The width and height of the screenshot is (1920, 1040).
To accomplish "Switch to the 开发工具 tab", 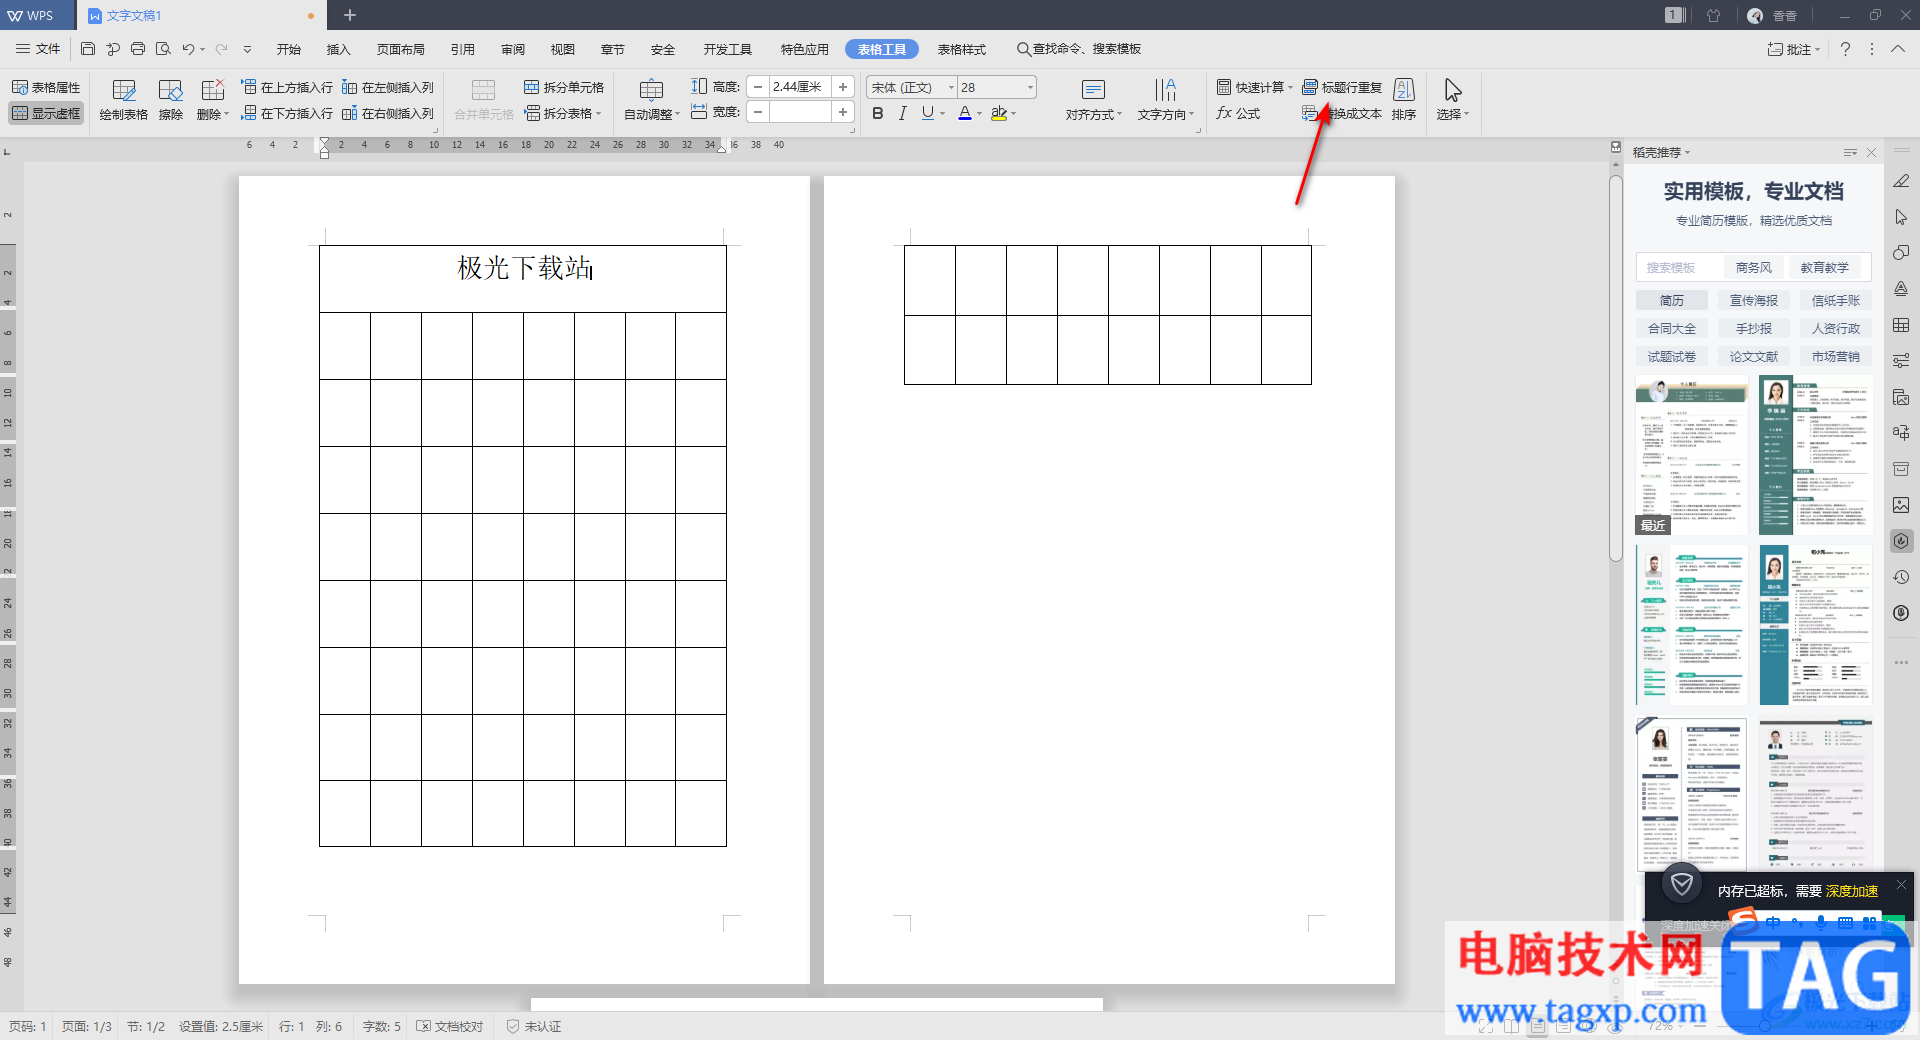I will [x=728, y=49].
